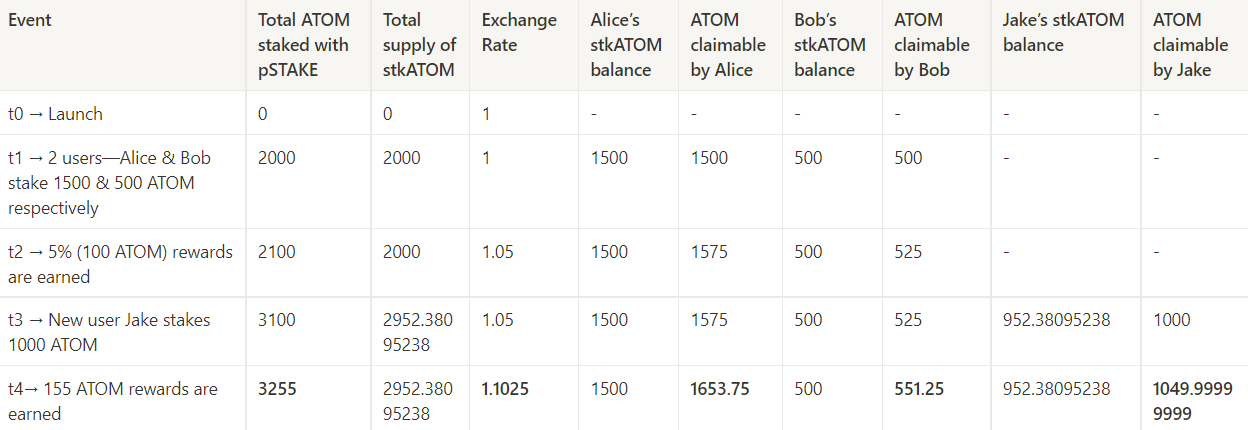Select the 2100 total staked cell
Image resolution: width=1248 pixels, height=430 pixels.
point(277,252)
